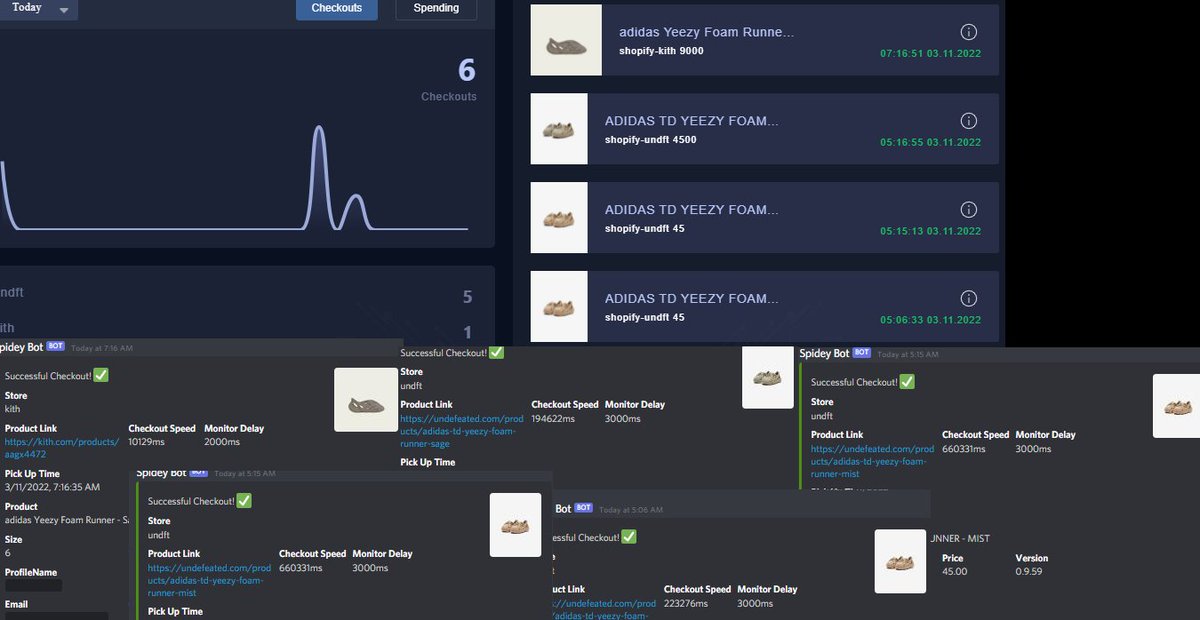Click version value 0.9.59
The width and height of the screenshot is (1200, 620).
1029,572
